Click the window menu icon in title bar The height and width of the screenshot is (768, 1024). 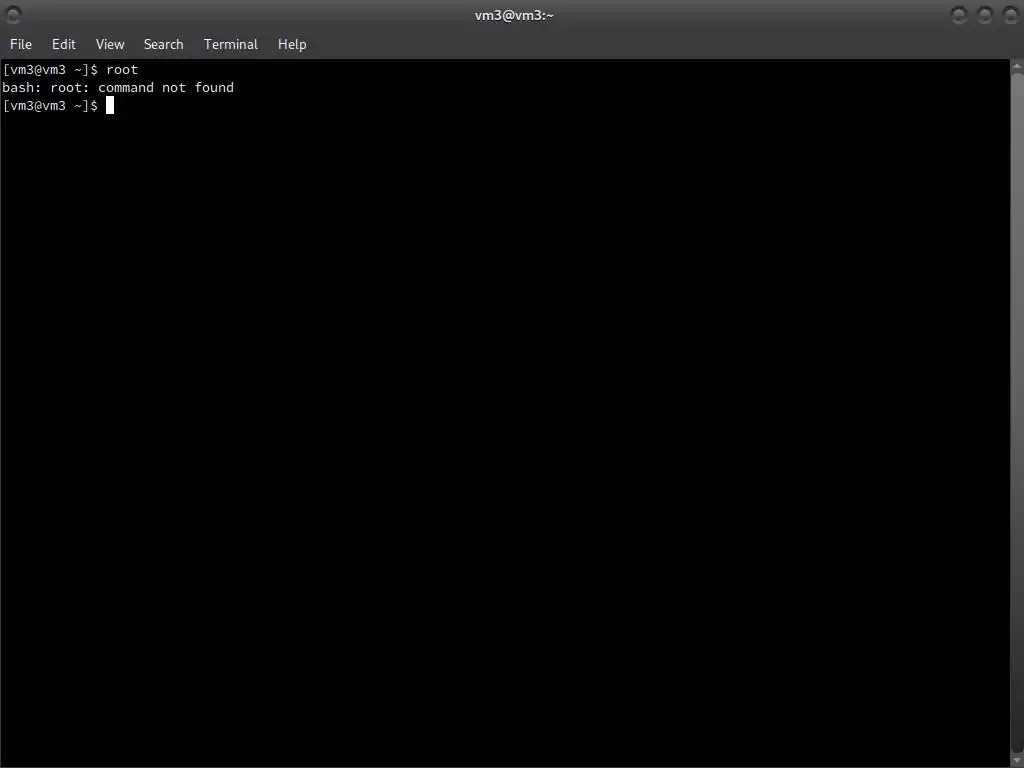tap(12, 14)
